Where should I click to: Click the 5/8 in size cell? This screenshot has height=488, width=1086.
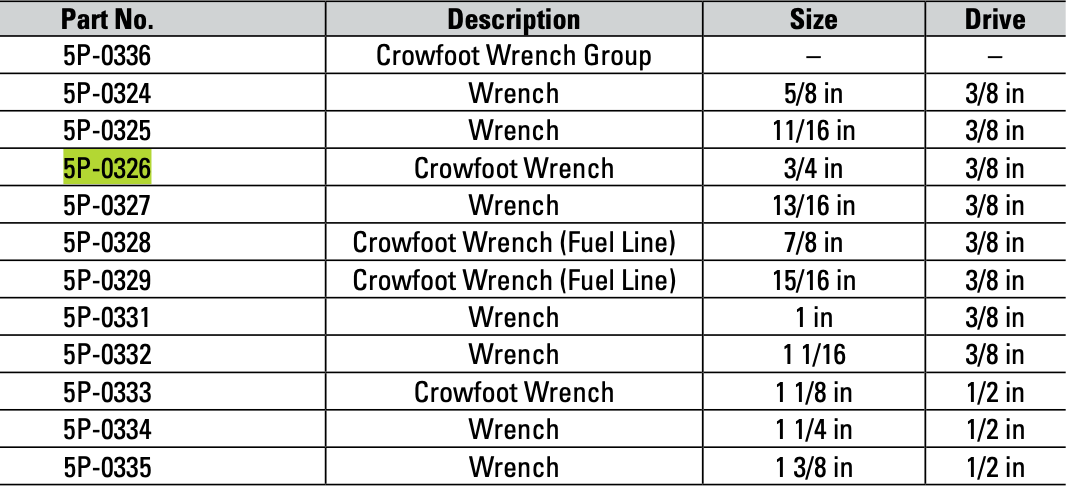click(812, 94)
